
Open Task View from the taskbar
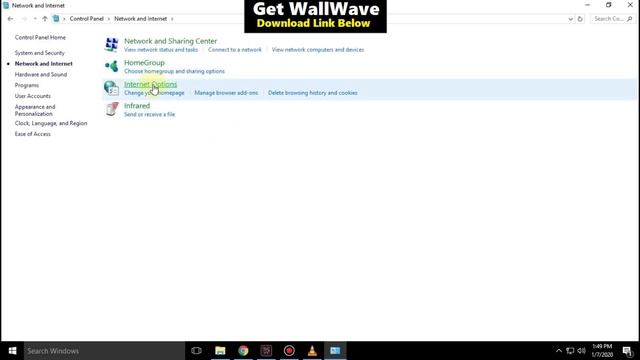pos(196,351)
